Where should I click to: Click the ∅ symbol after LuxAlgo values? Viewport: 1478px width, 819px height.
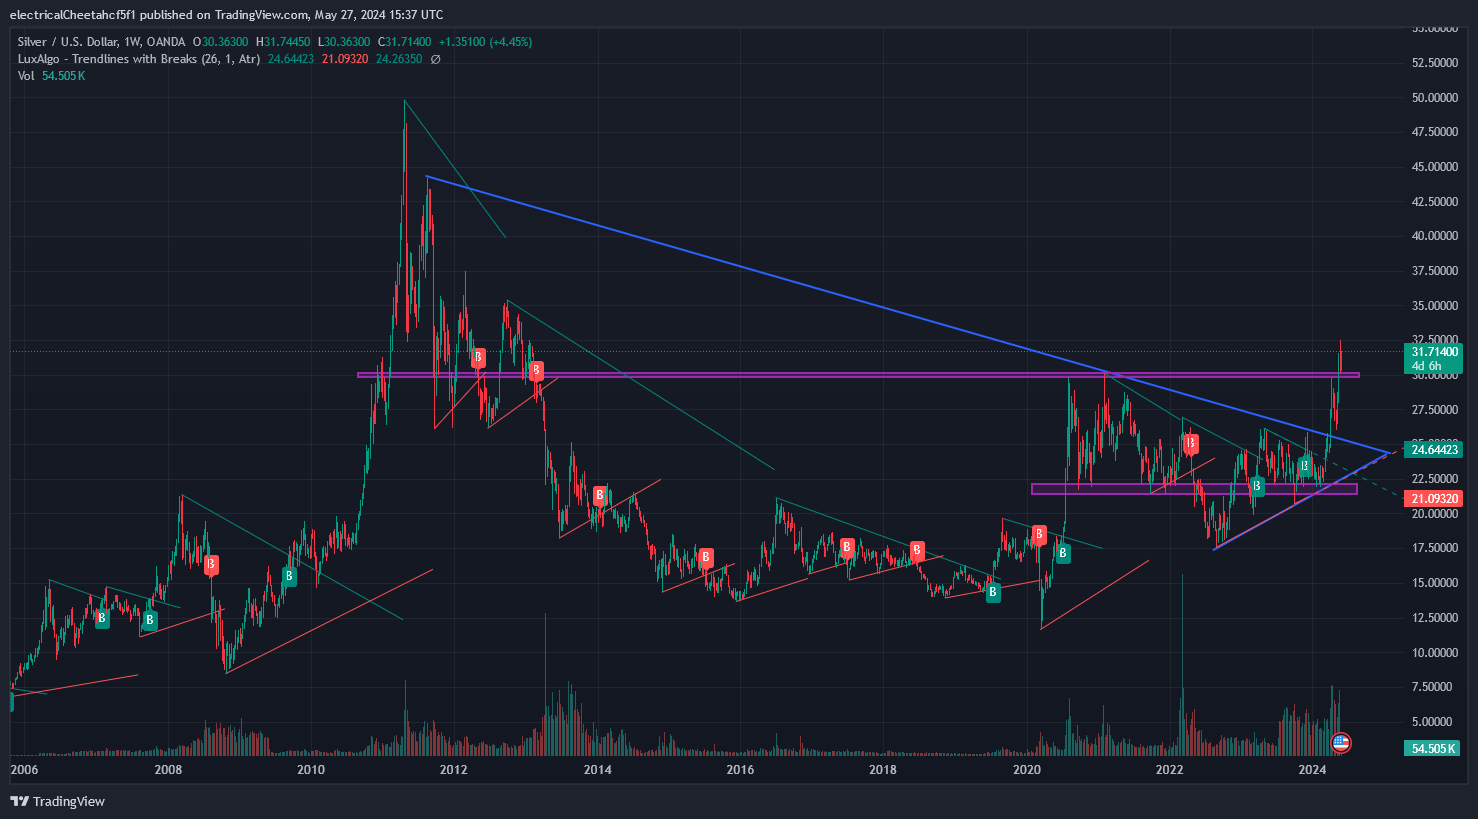[435, 59]
